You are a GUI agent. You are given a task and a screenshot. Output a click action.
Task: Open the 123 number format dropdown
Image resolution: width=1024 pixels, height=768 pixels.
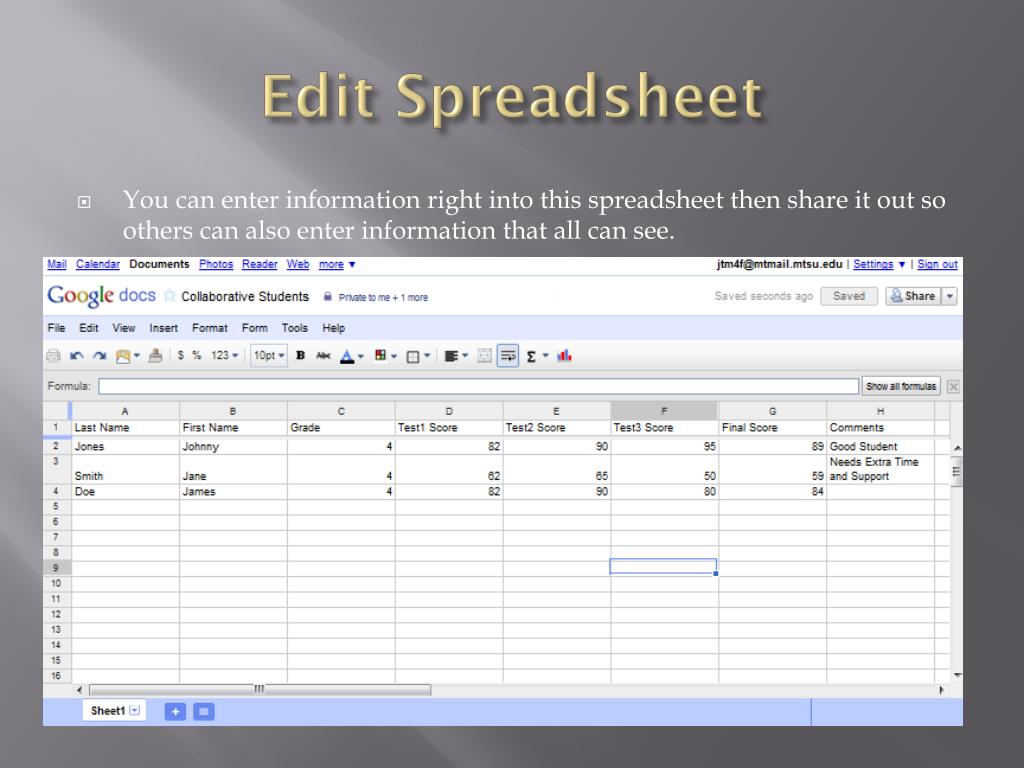224,355
